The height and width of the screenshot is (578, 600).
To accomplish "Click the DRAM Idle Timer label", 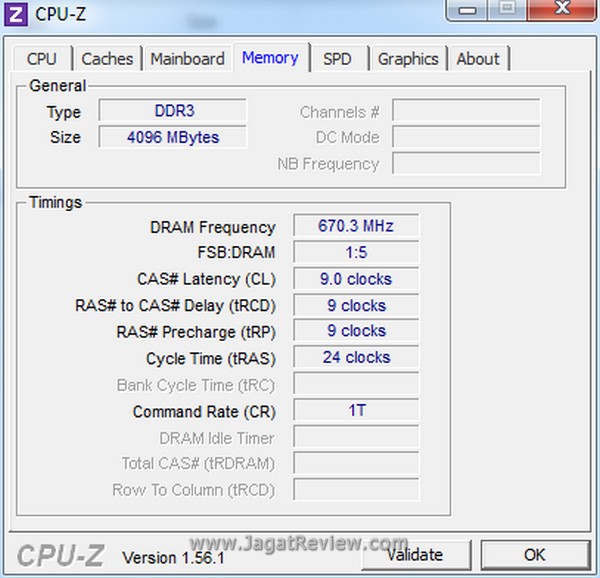I will 217,438.
